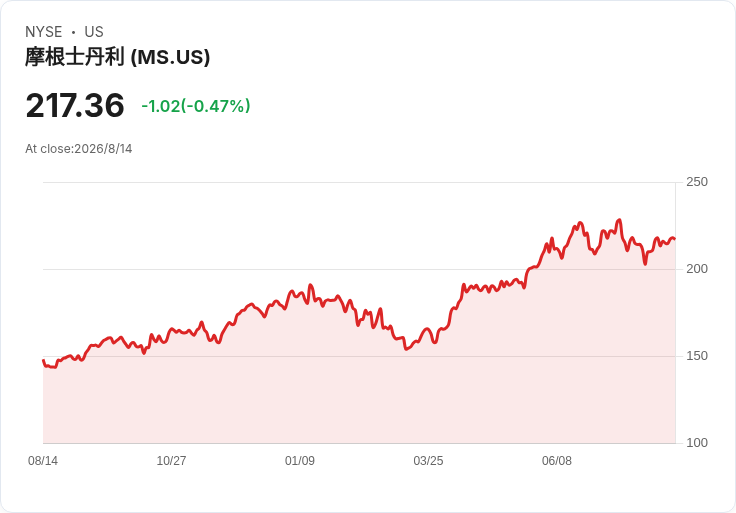
Task: Click the 250 y-axis label
Action: (697, 182)
